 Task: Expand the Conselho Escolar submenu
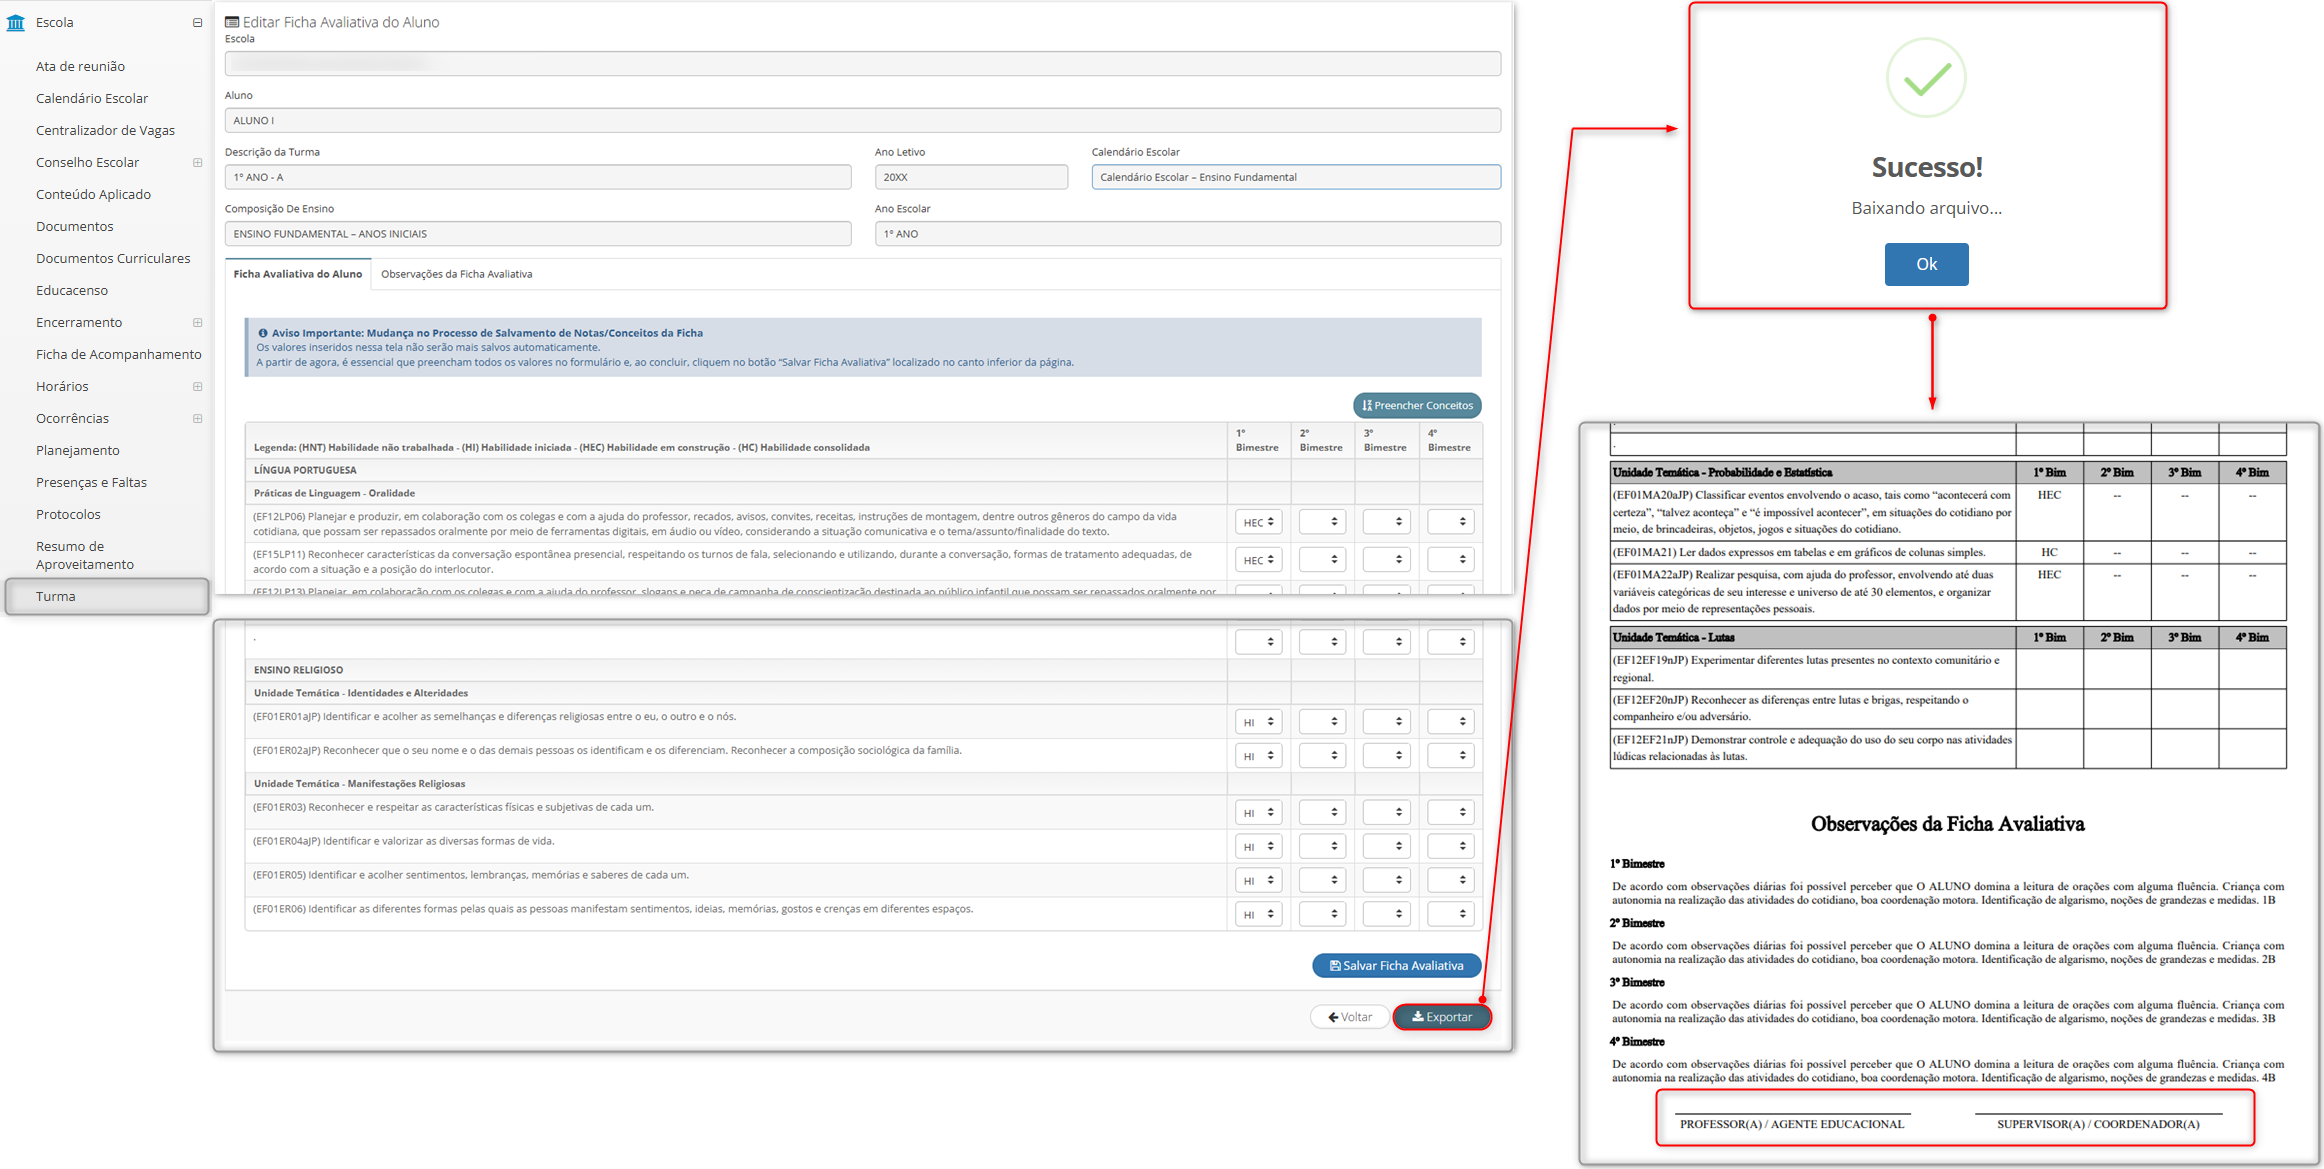point(197,162)
